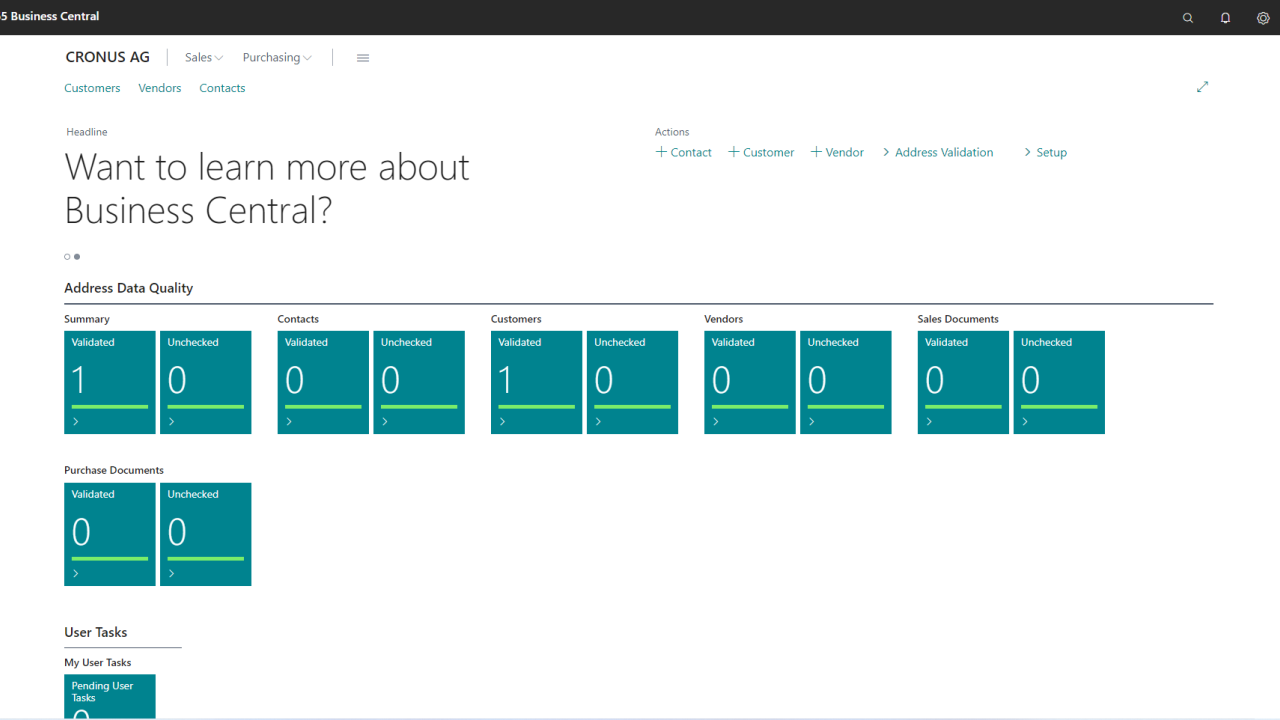Open the Customers Unchecked tile
This screenshot has height=720, width=1280.
click(632, 382)
